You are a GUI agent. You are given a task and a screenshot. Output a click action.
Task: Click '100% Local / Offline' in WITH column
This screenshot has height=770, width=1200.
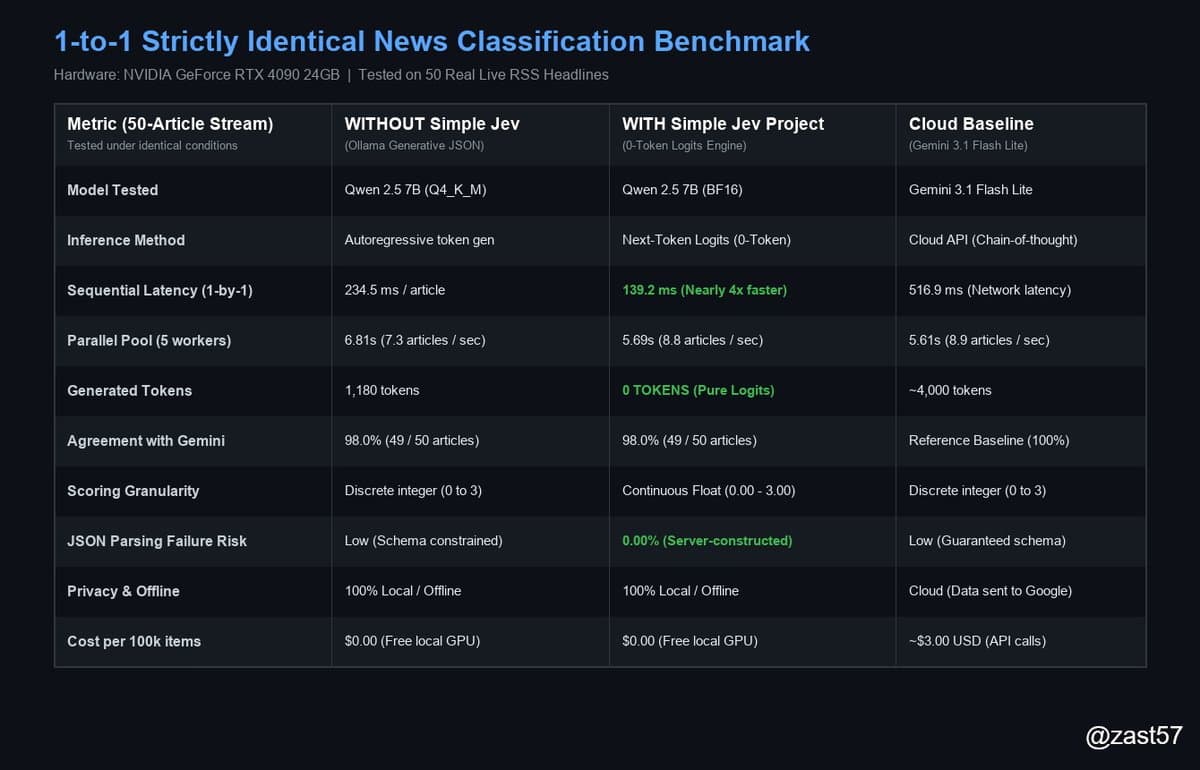pyautogui.click(x=680, y=591)
